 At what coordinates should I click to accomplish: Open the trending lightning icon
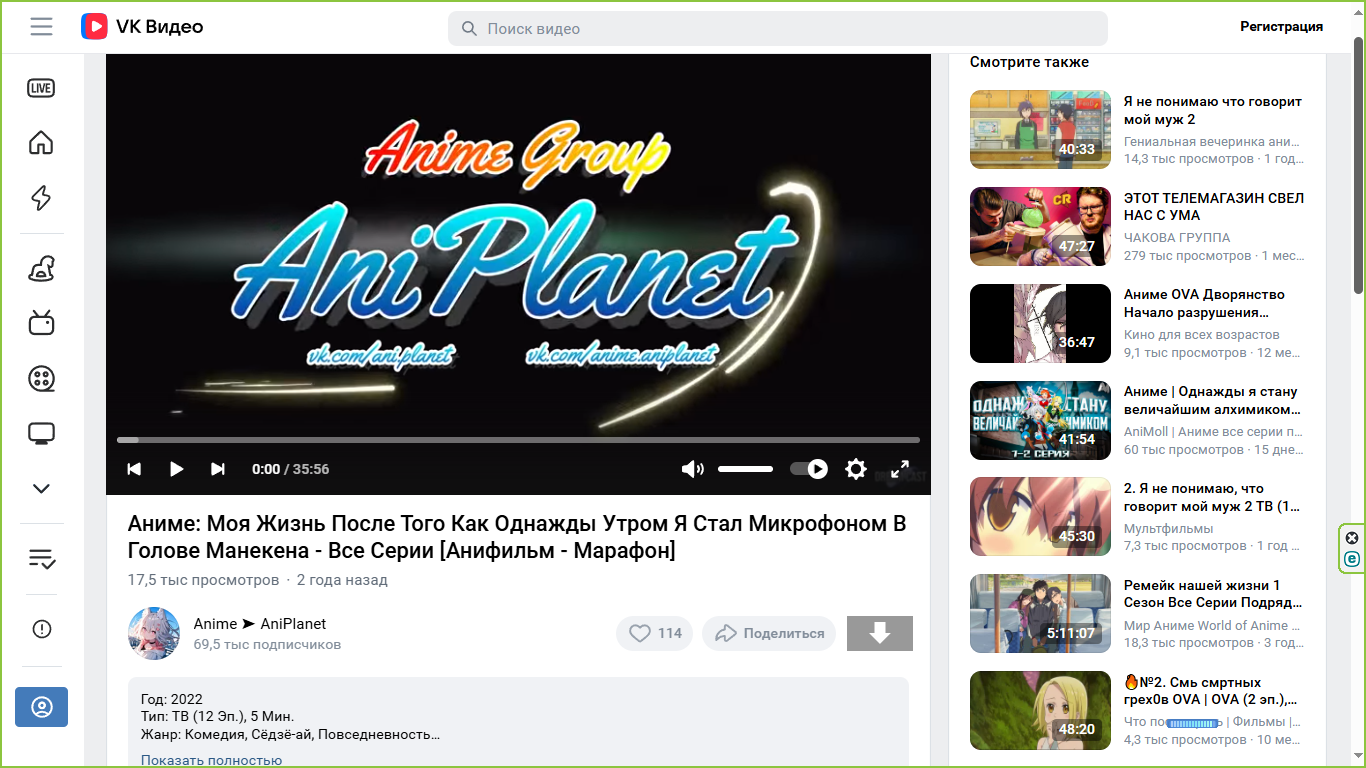[x=41, y=198]
